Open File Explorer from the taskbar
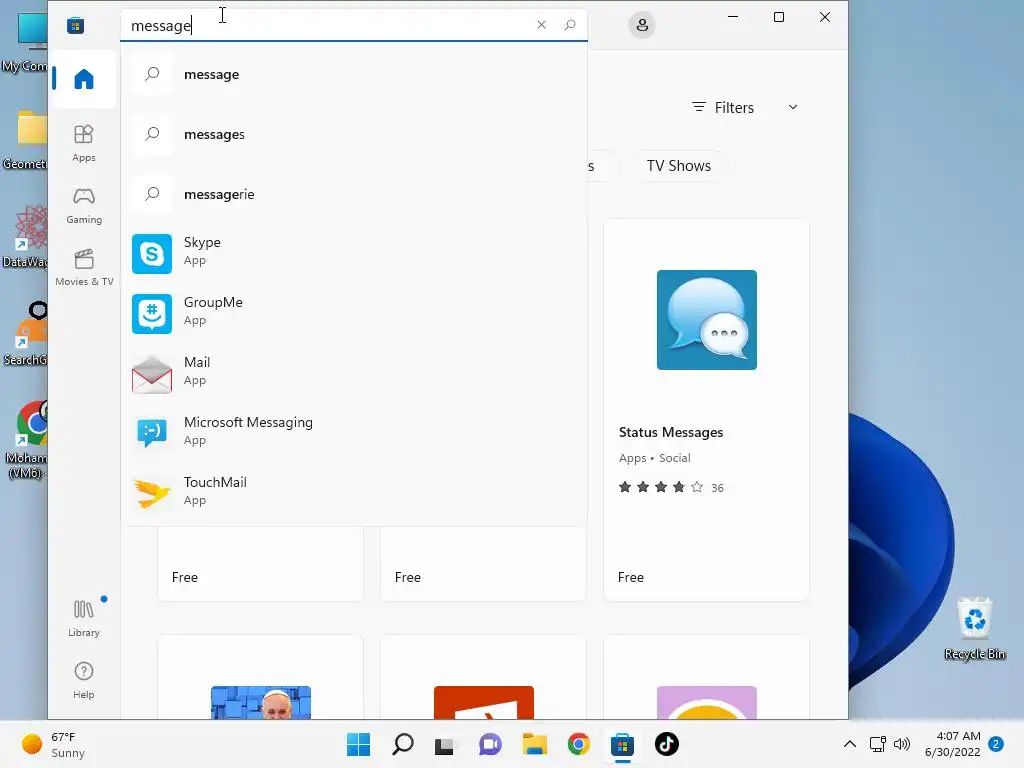This screenshot has width=1024, height=768. 534,744
